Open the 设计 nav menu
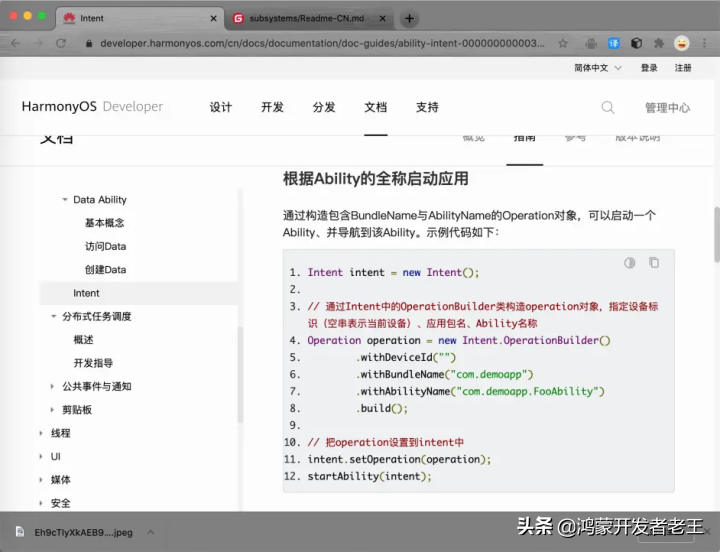 pos(221,107)
